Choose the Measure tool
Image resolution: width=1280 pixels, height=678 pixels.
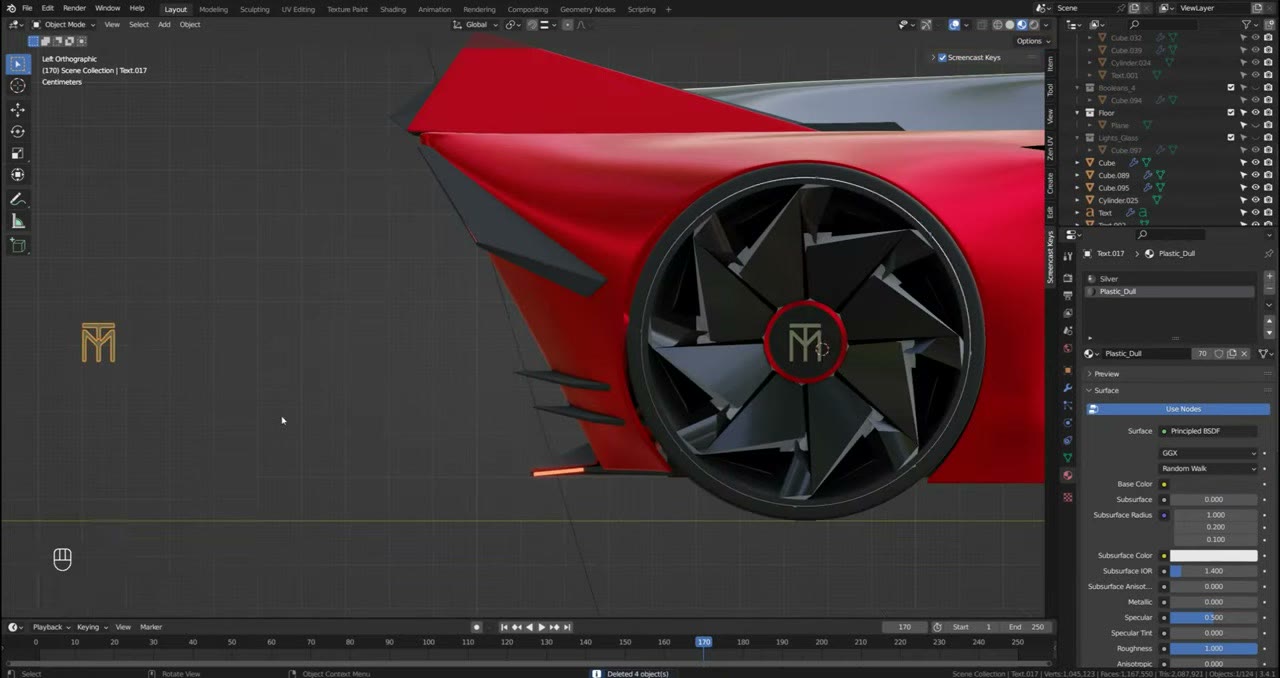coord(18,221)
